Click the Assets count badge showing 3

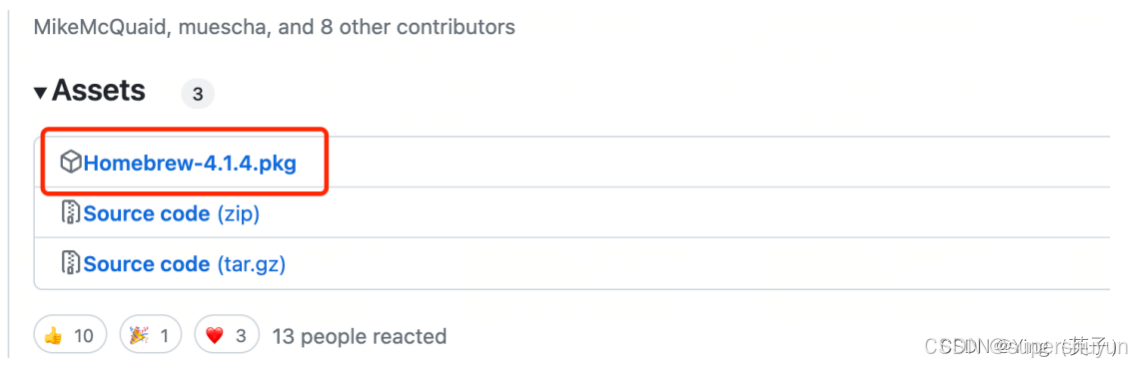(198, 93)
